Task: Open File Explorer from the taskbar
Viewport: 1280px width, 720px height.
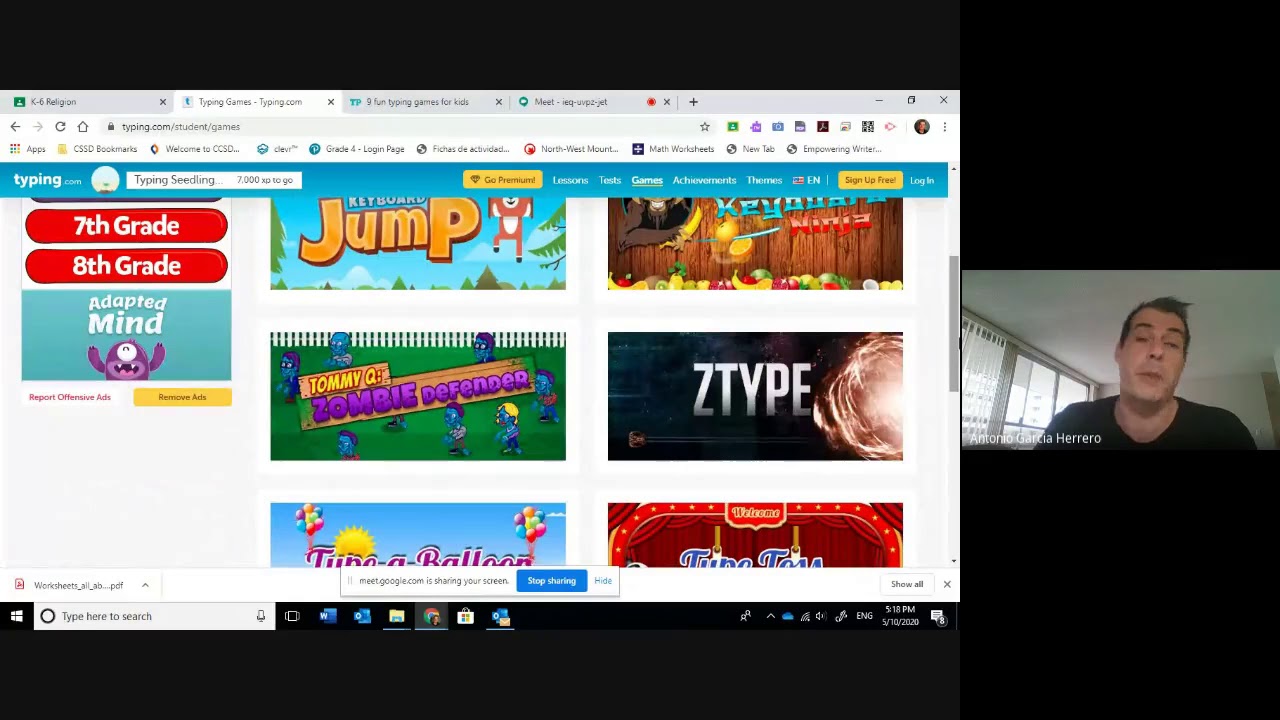Action: pos(397,616)
